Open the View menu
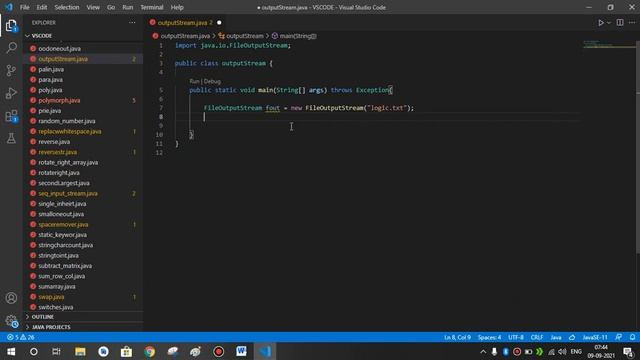The height and width of the screenshot is (360, 640). point(93,7)
